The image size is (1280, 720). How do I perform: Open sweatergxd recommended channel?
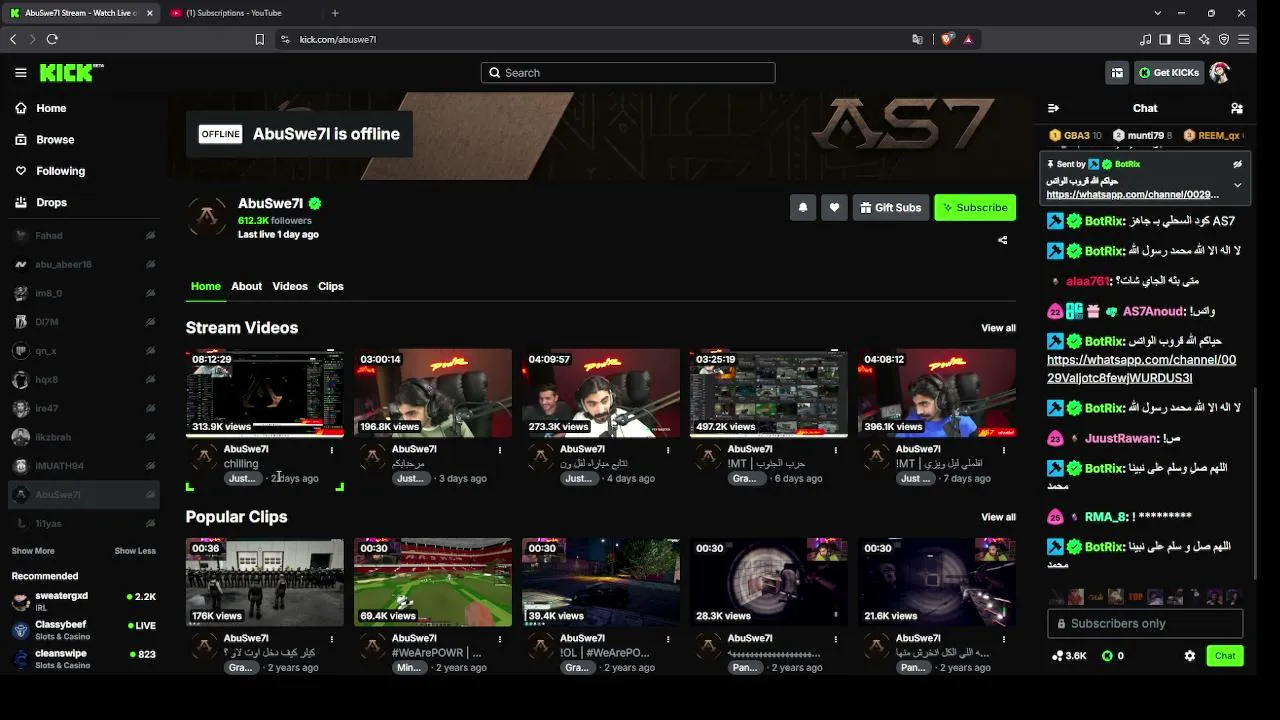84,601
